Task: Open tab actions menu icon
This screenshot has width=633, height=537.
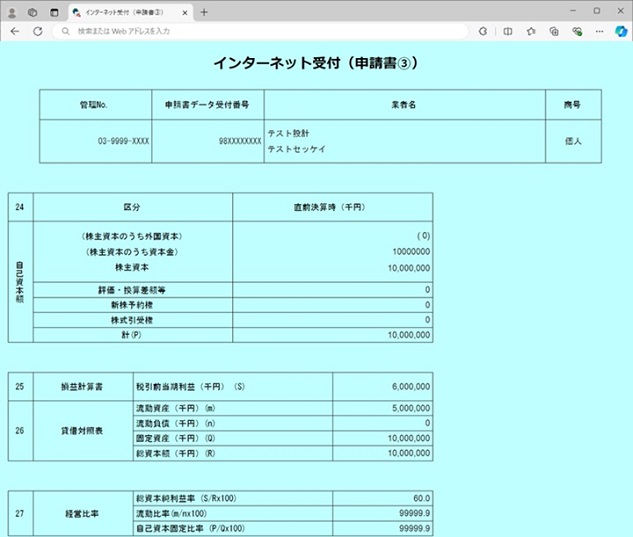Action: tap(54, 13)
